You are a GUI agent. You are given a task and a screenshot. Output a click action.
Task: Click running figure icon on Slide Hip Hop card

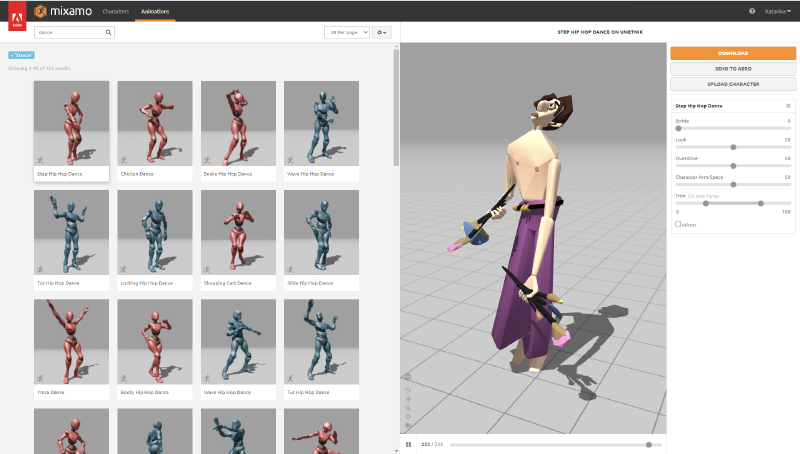pos(290,269)
